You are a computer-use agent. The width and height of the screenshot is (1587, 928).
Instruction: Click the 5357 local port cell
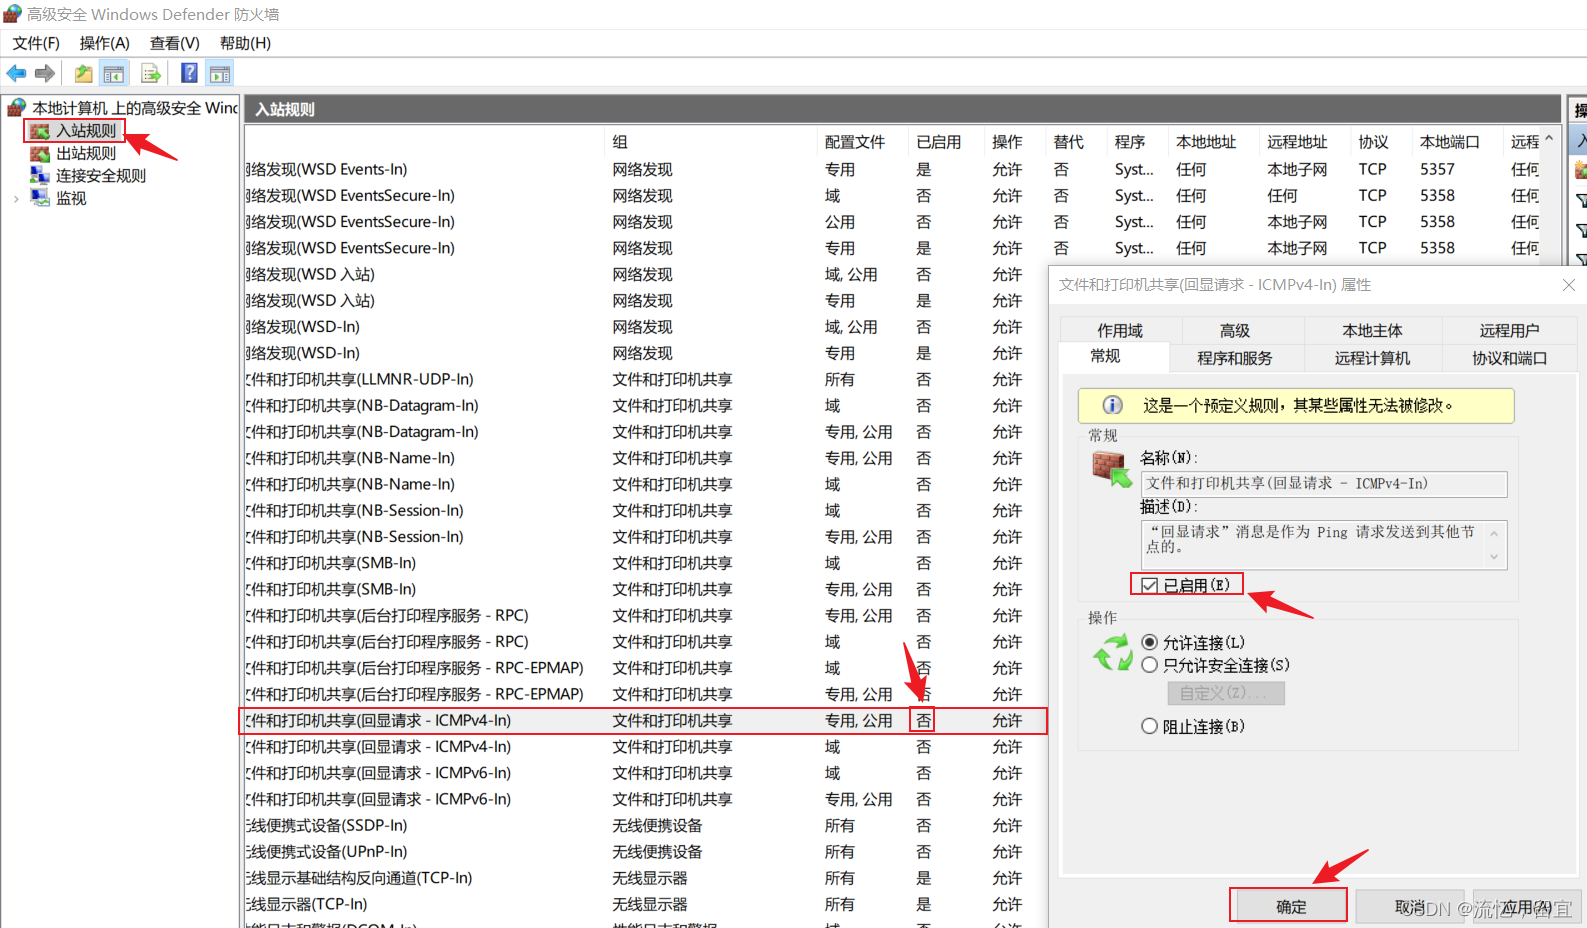1438,169
